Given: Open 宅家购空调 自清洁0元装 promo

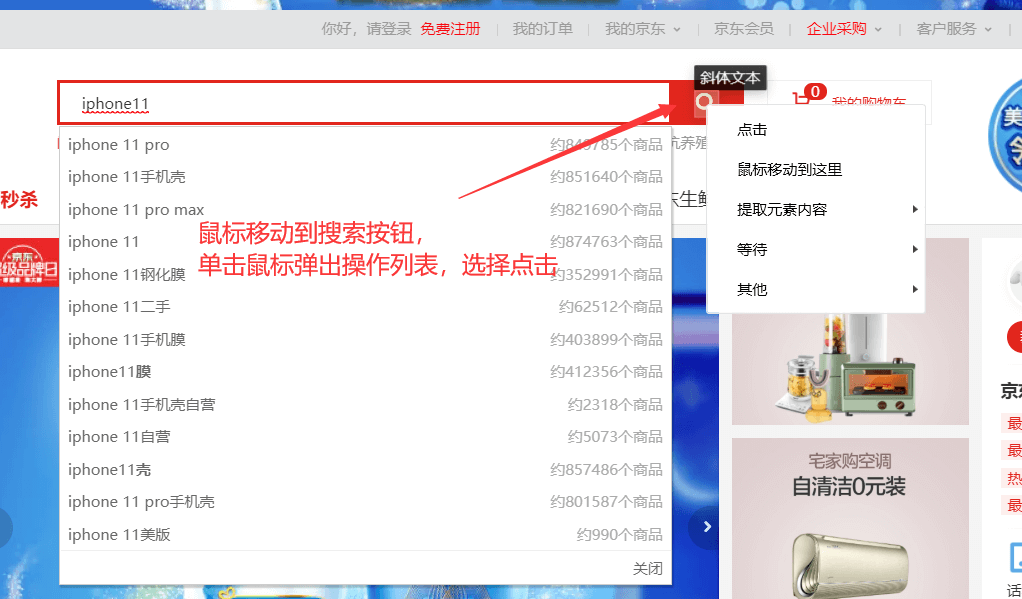Looking at the screenshot, I should 850,518.
